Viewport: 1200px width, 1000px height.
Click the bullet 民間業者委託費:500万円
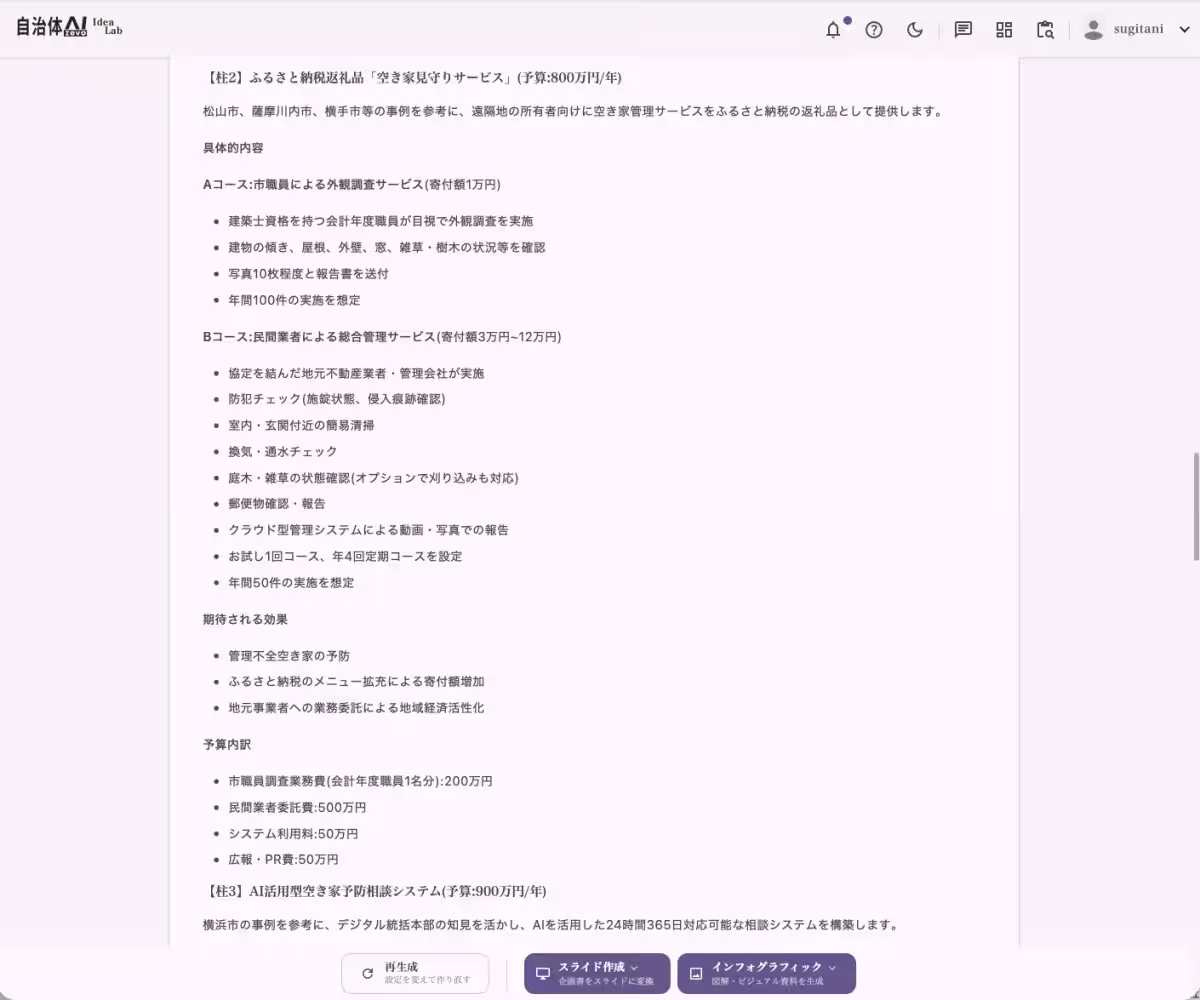click(297, 807)
